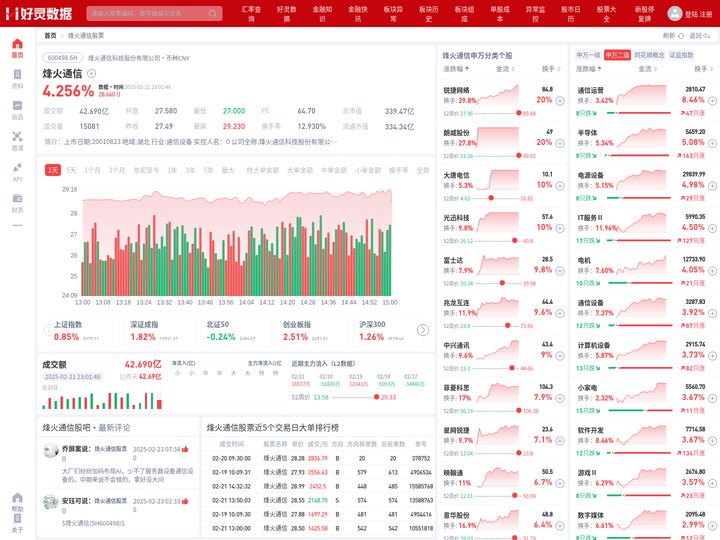Viewport: 720px width, 540px height.
Task: Click the plus icon for 光迅科技
Action: [560, 228]
